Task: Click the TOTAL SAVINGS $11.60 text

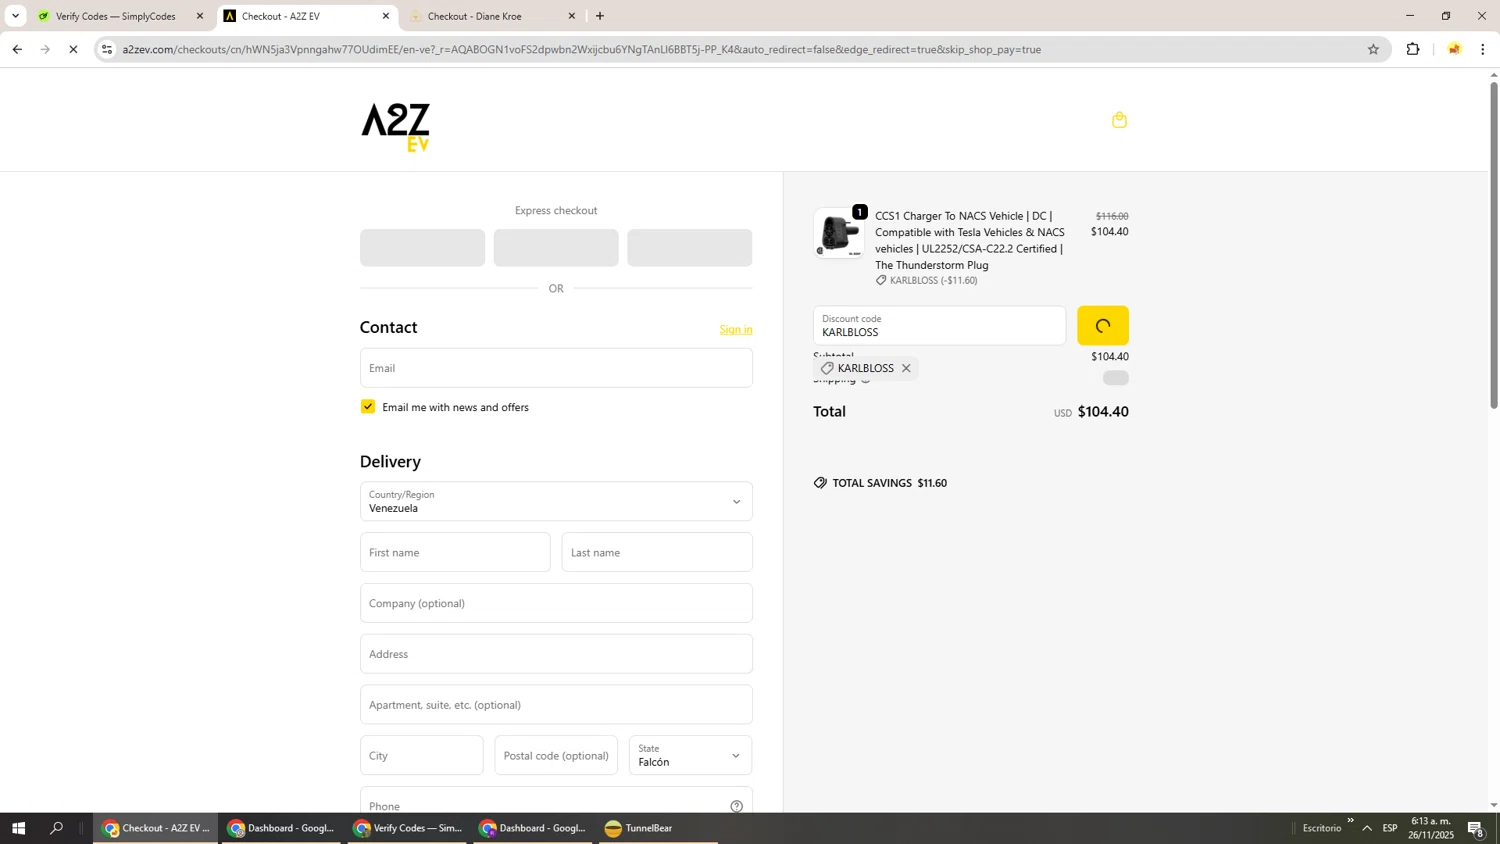Action: [x=890, y=483]
